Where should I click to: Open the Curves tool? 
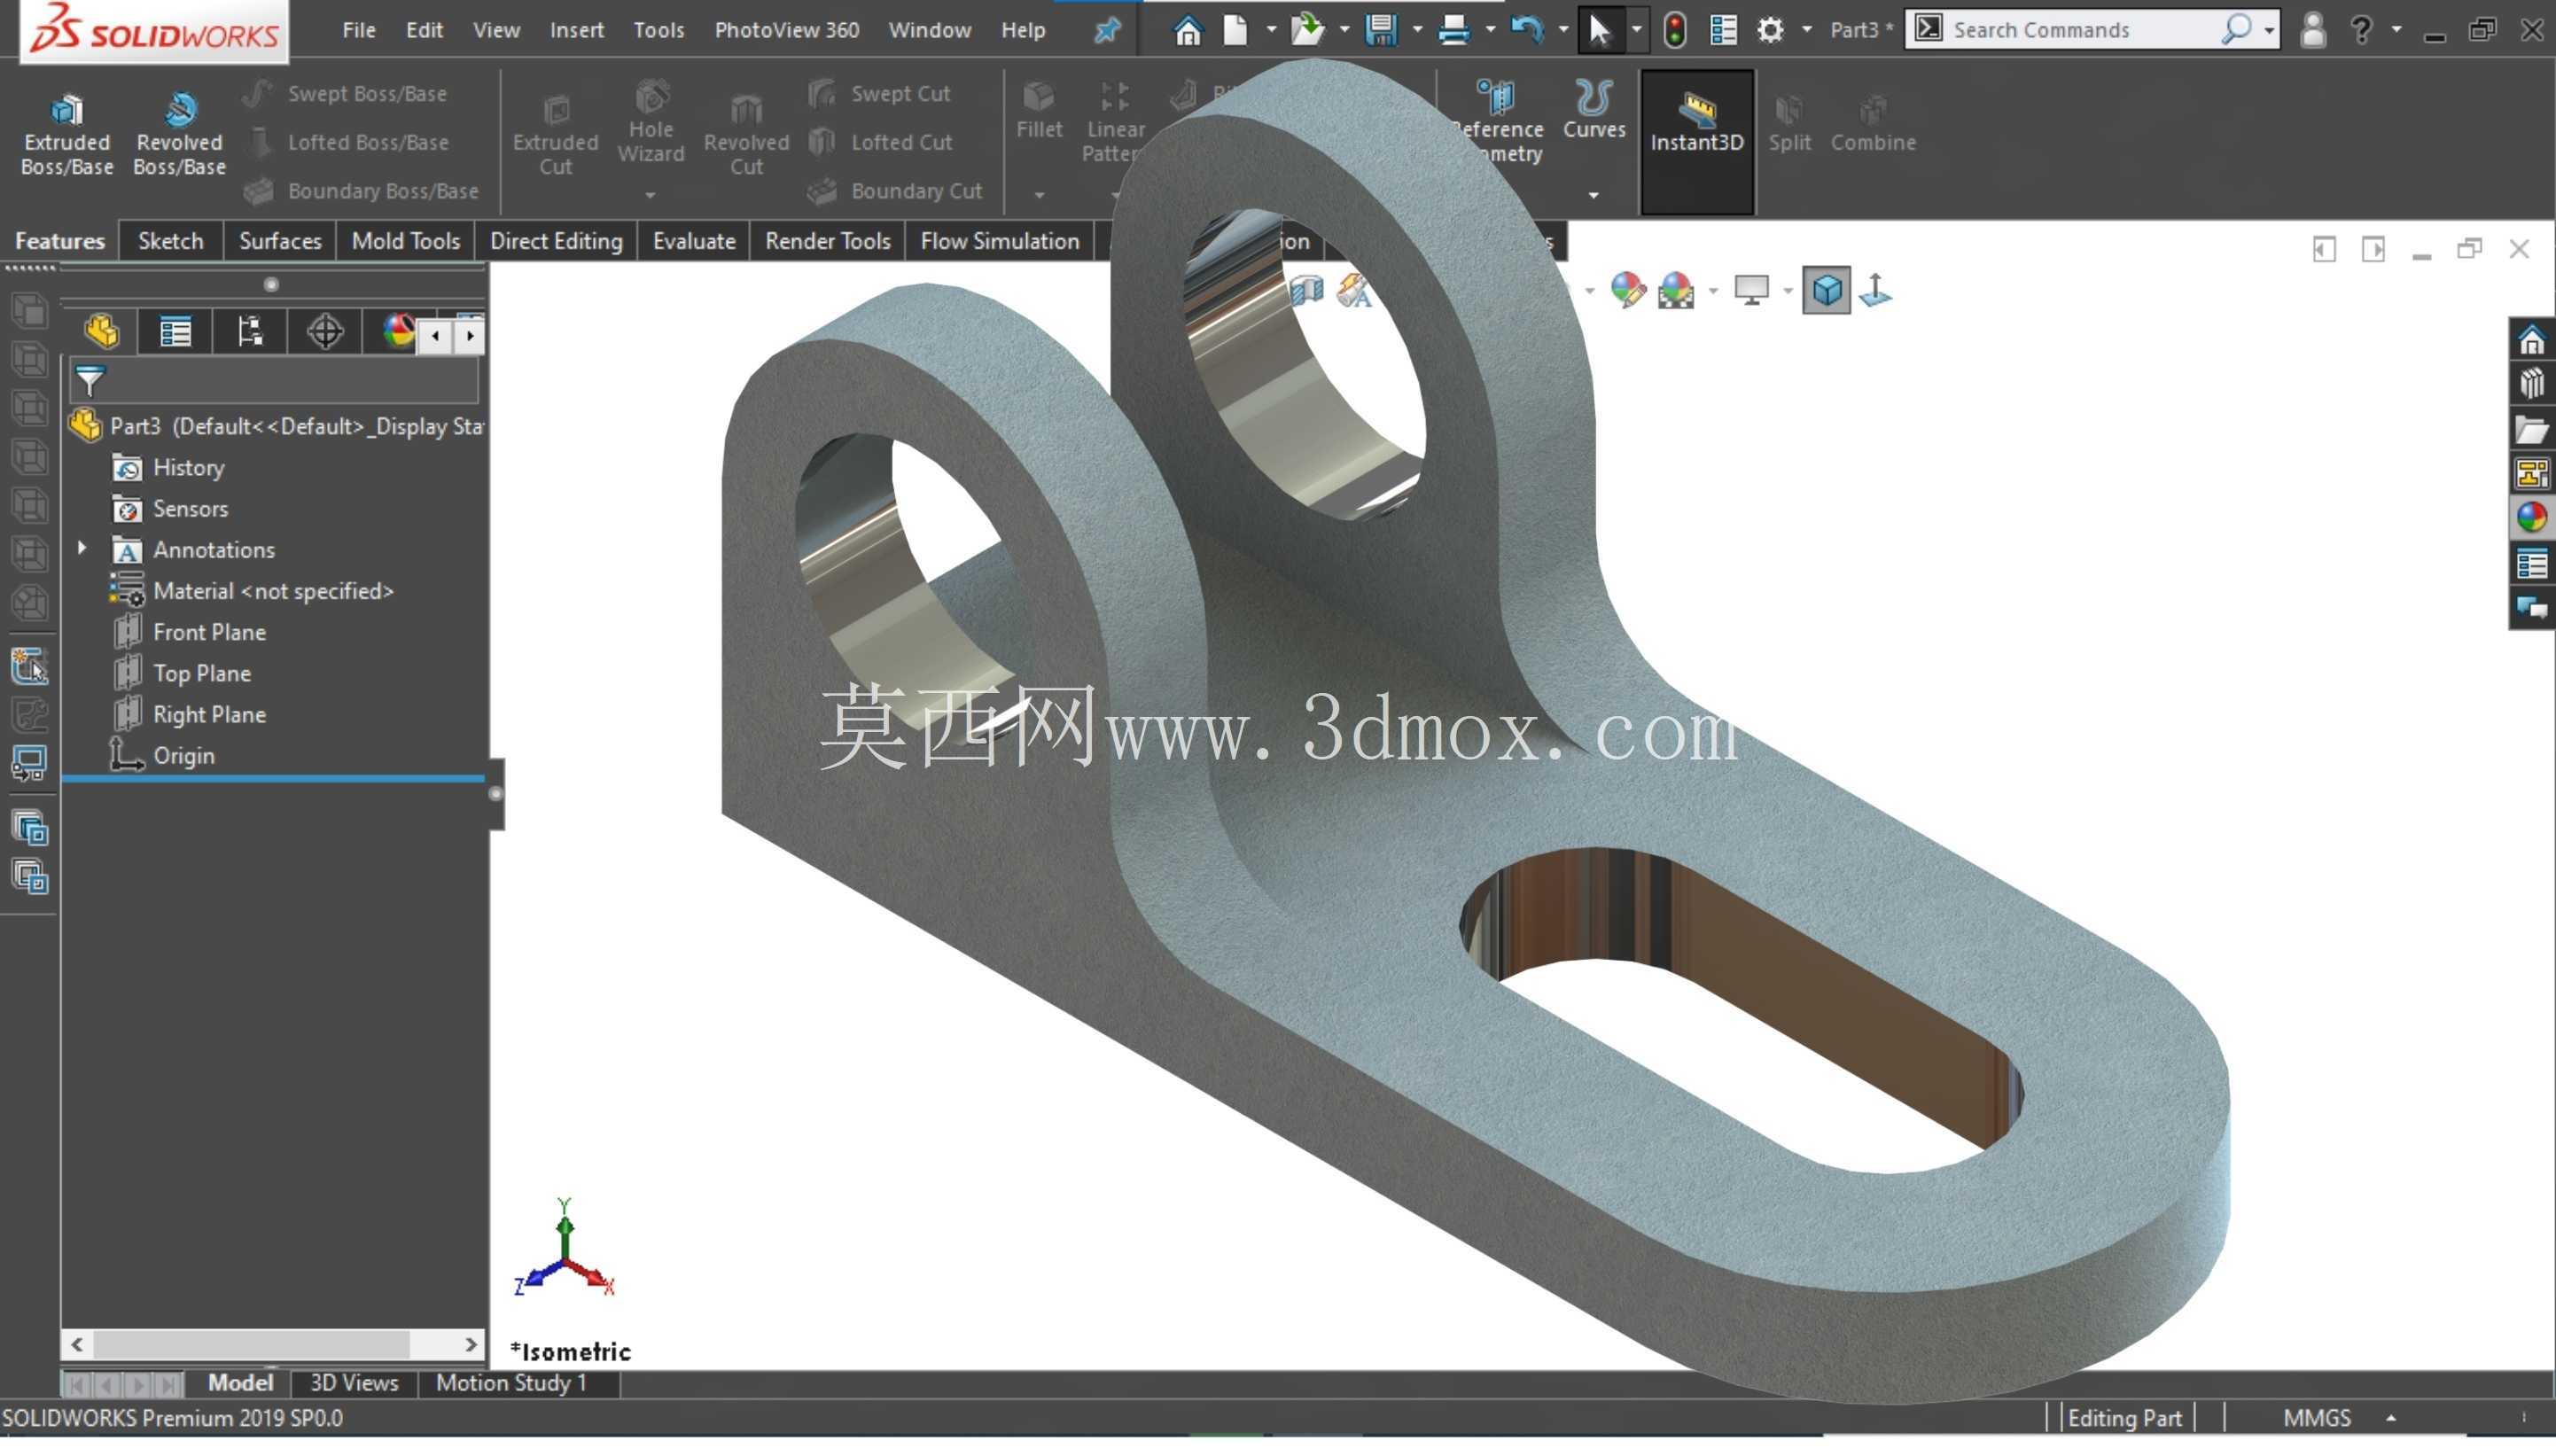click(1593, 110)
